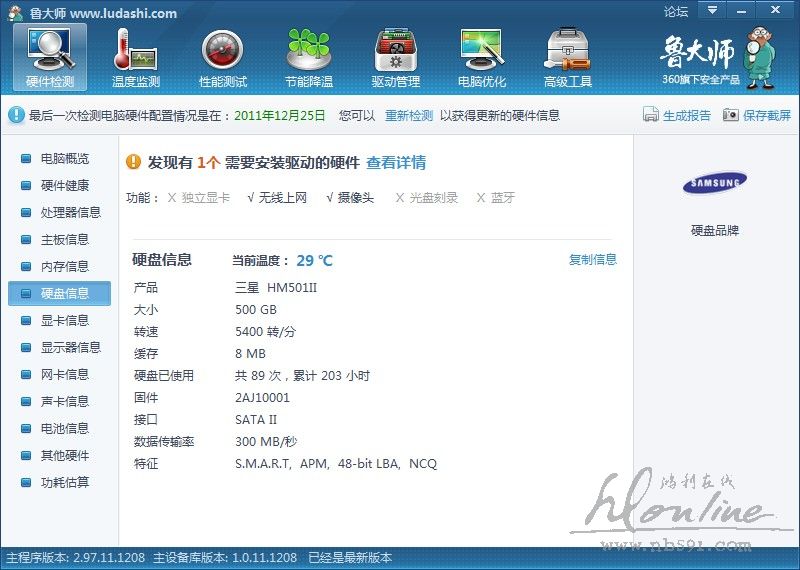Screen dimensions: 800x570
Task: Click the 复制信息 copy info link
Action: coord(593,259)
